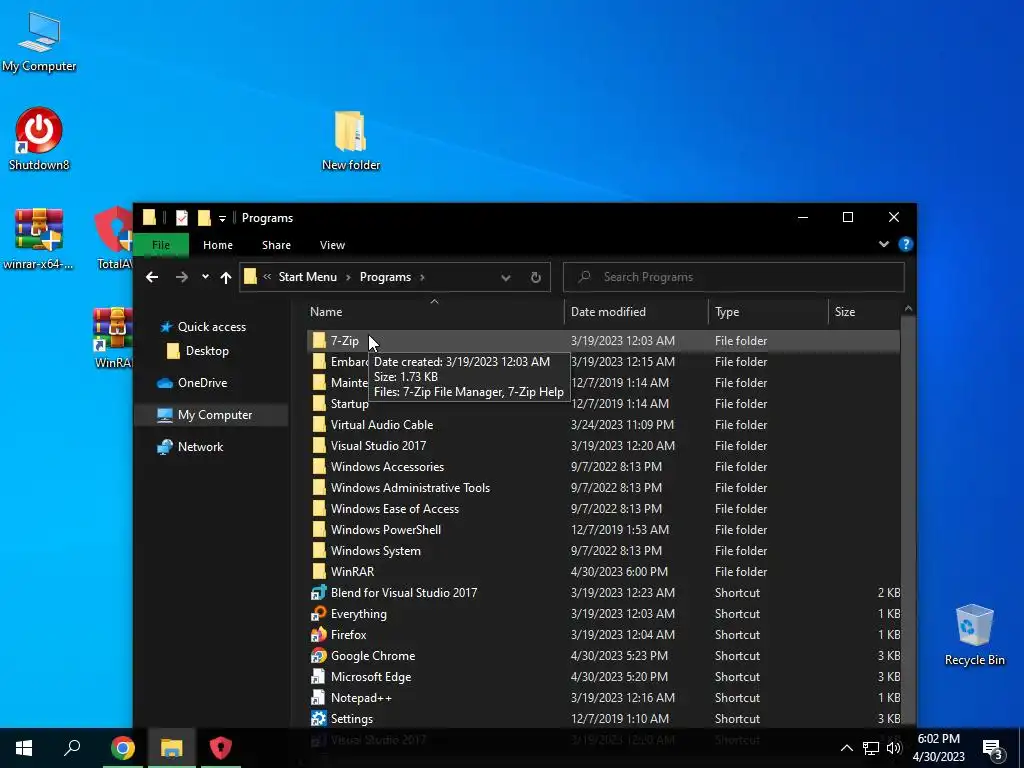Click File Explorer taskbar icon
This screenshot has width=1024, height=768.
[x=171, y=748]
